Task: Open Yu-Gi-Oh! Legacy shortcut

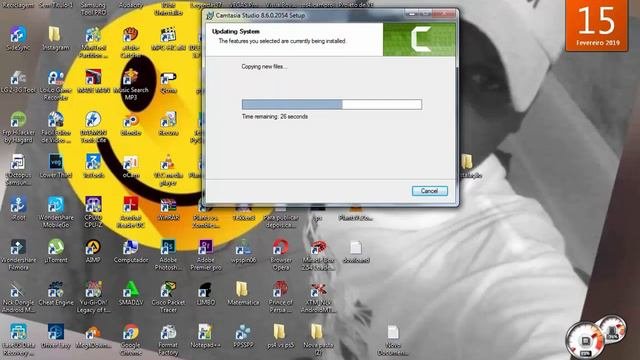Action: pos(93,298)
